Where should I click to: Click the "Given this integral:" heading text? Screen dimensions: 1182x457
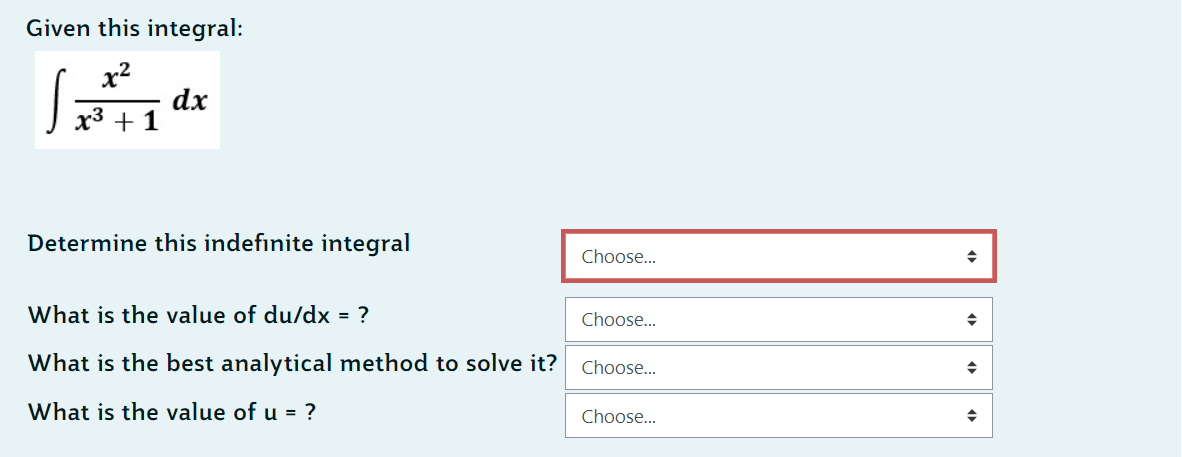pyautogui.click(x=134, y=28)
